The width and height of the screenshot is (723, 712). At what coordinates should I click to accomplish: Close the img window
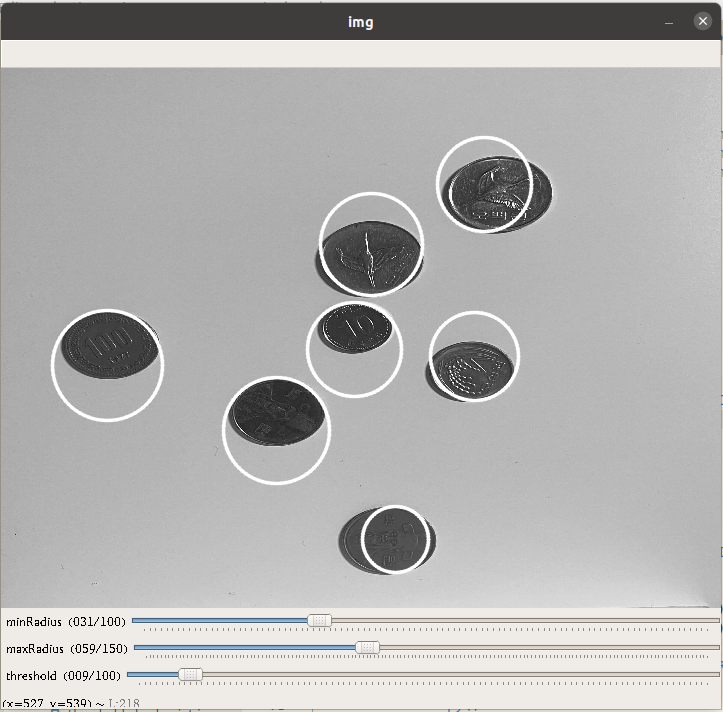click(x=703, y=21)
